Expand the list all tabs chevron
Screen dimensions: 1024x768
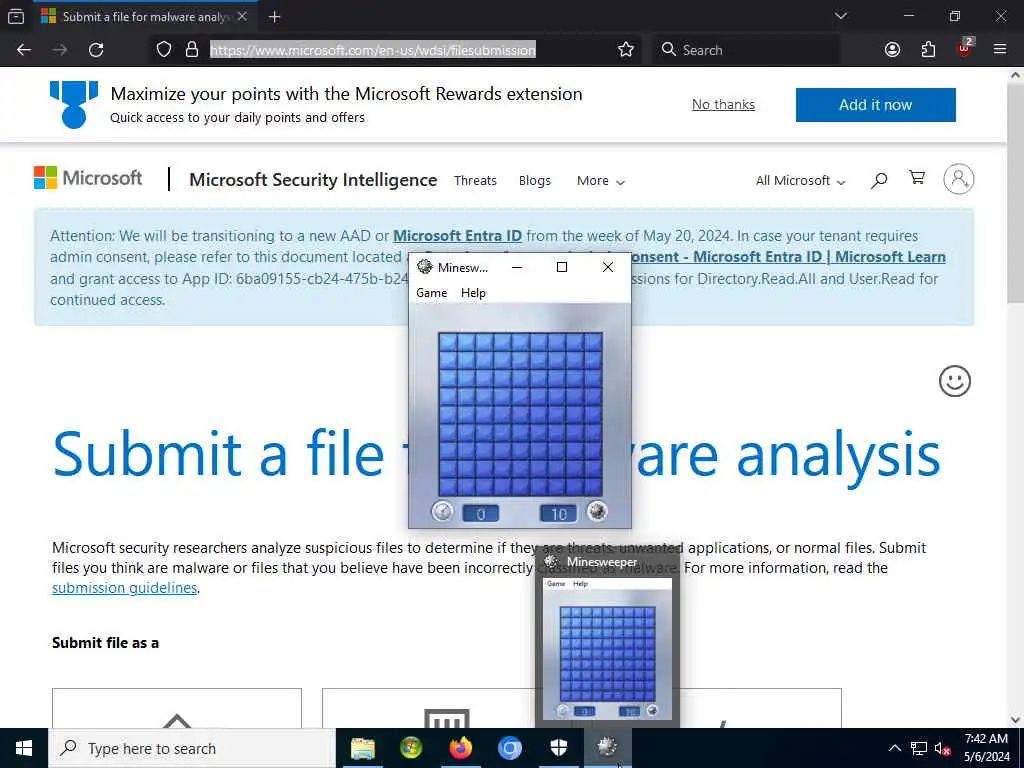(x=840, y=16)
